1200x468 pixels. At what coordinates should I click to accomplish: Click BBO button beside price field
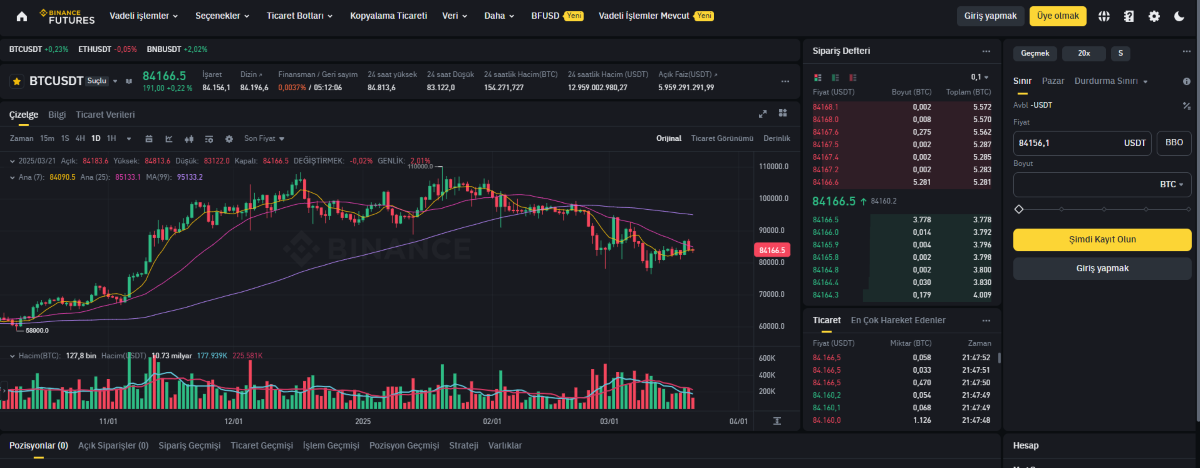(x=1174, y=143)
